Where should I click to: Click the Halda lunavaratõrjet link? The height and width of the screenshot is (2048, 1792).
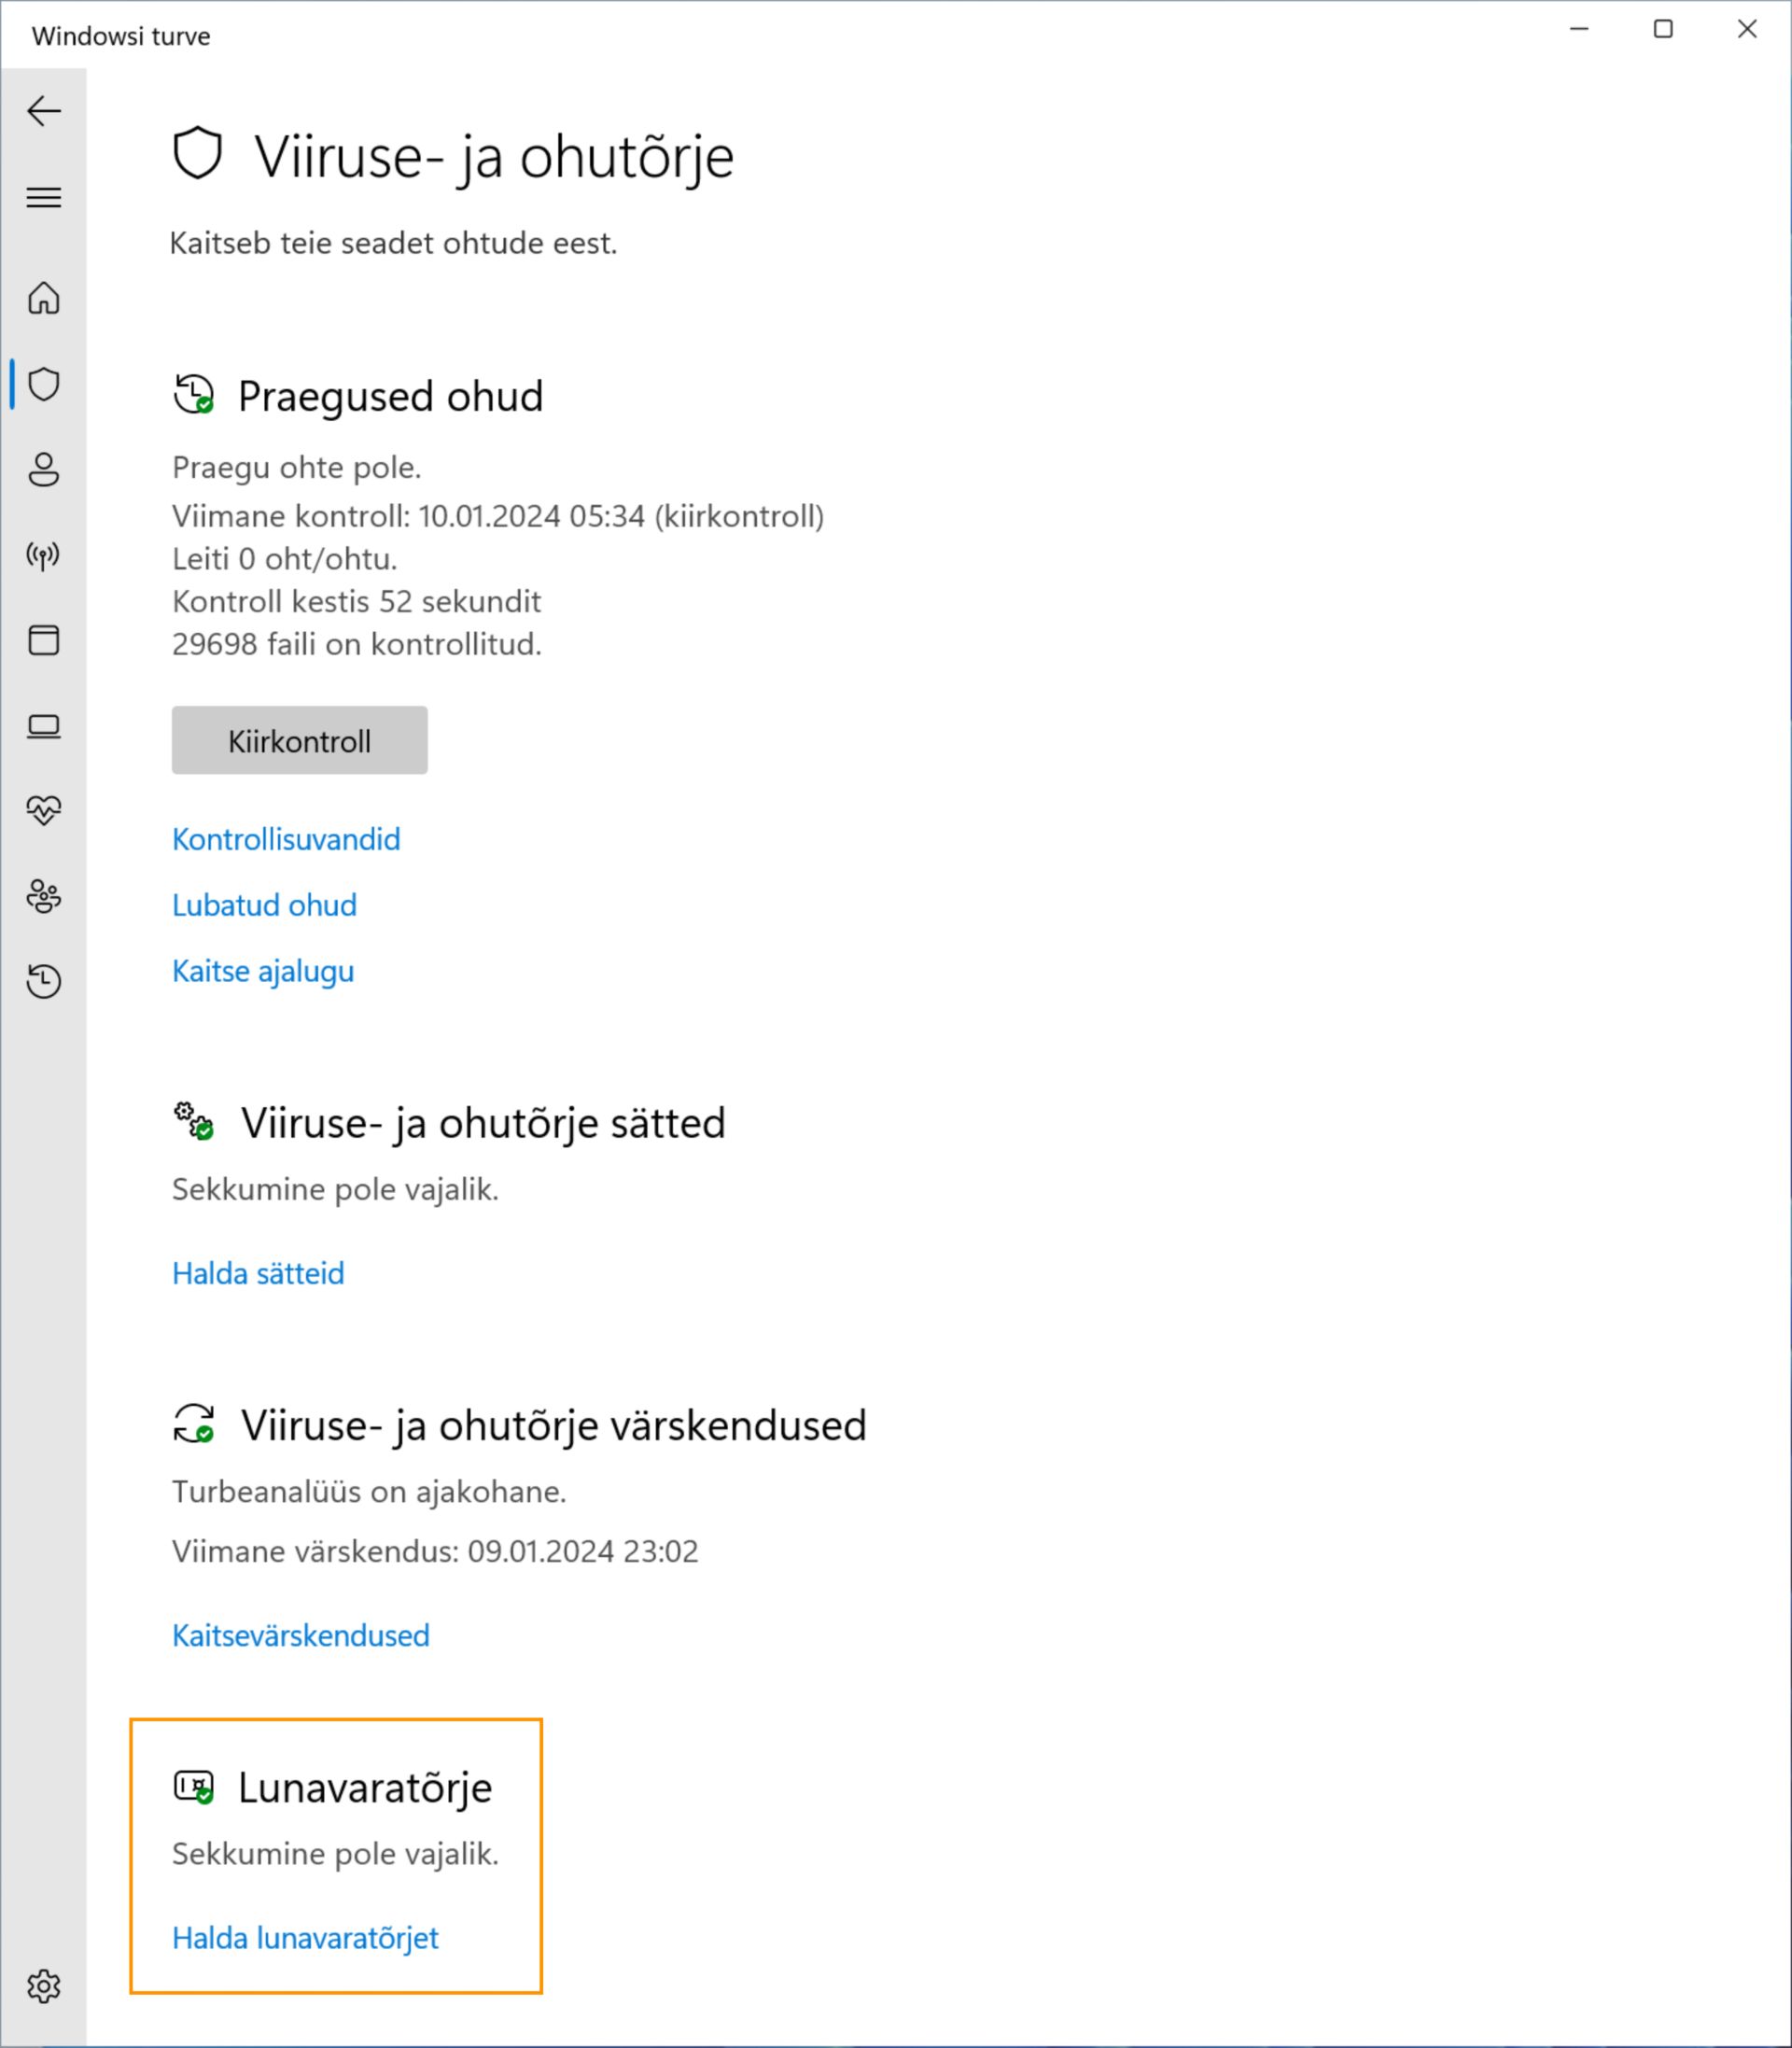coord(305,1938)
